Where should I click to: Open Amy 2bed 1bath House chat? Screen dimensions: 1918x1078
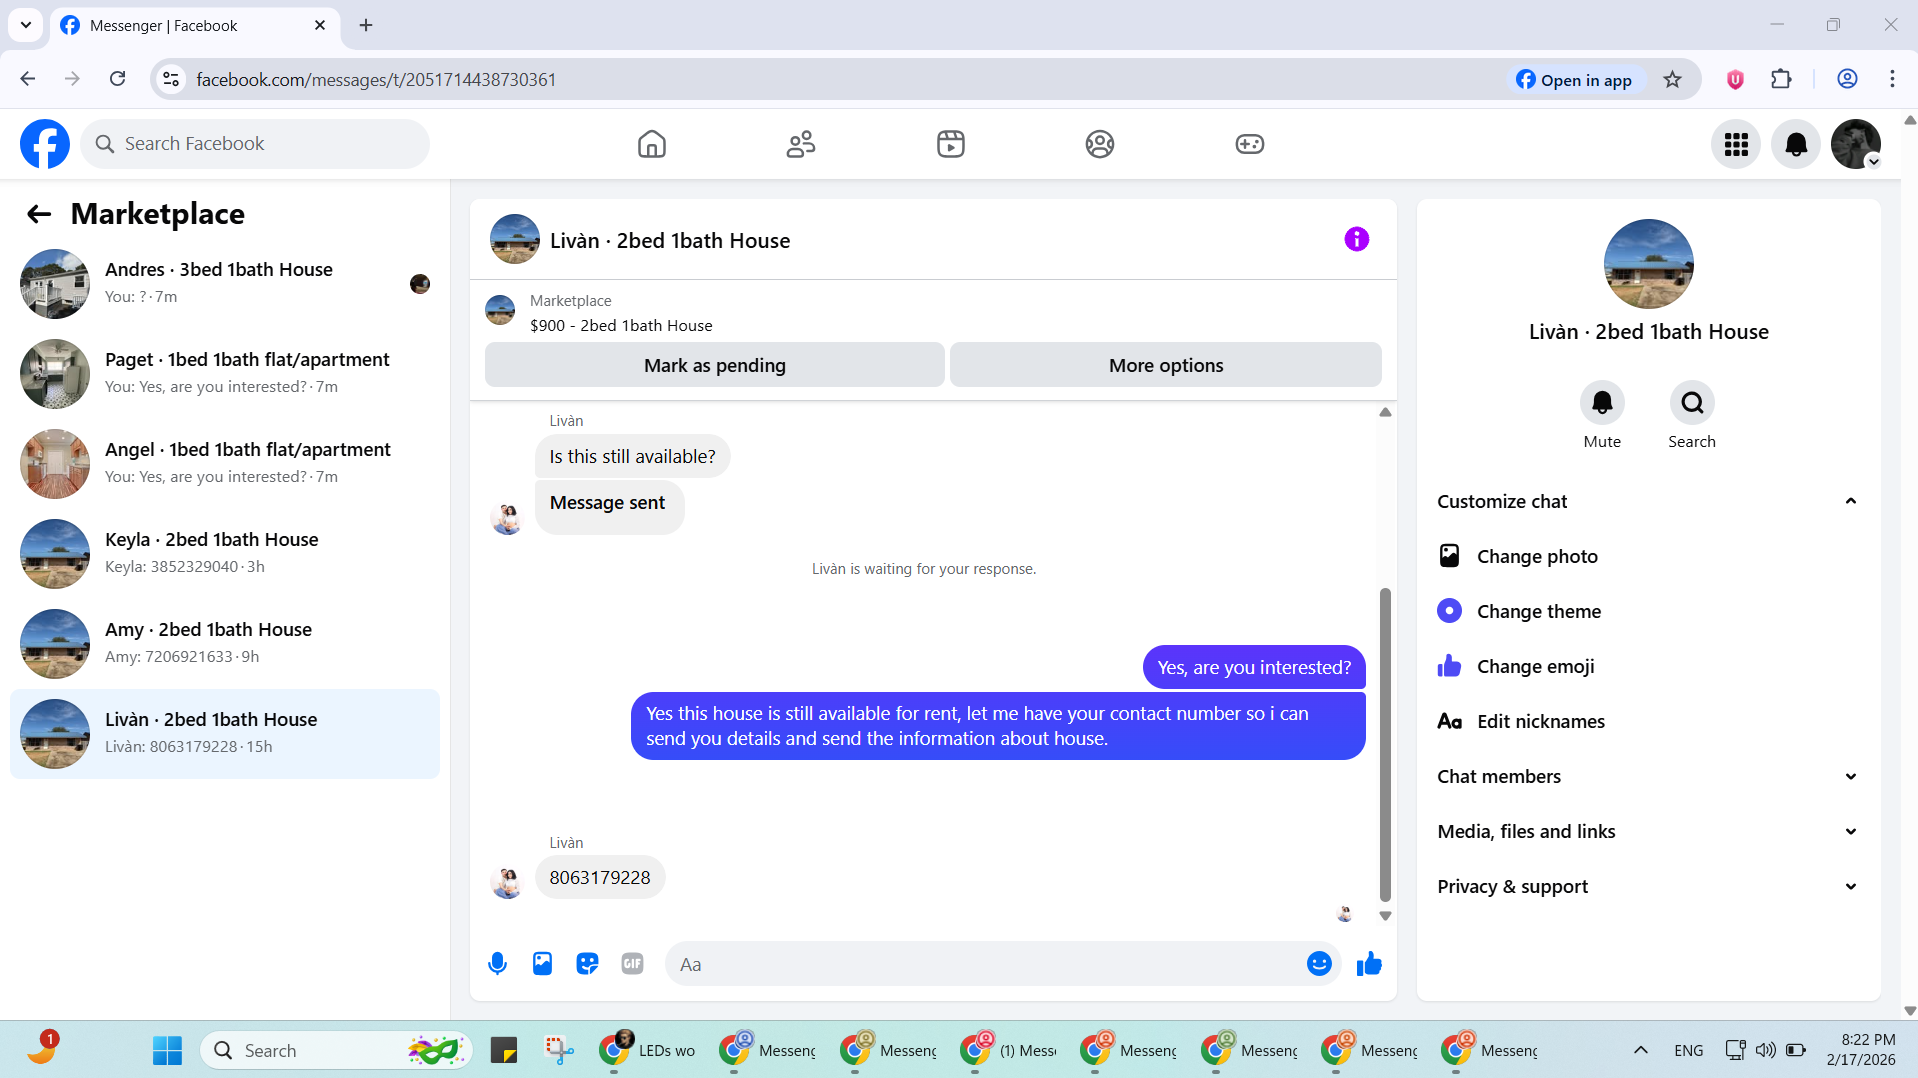[225, 643]
